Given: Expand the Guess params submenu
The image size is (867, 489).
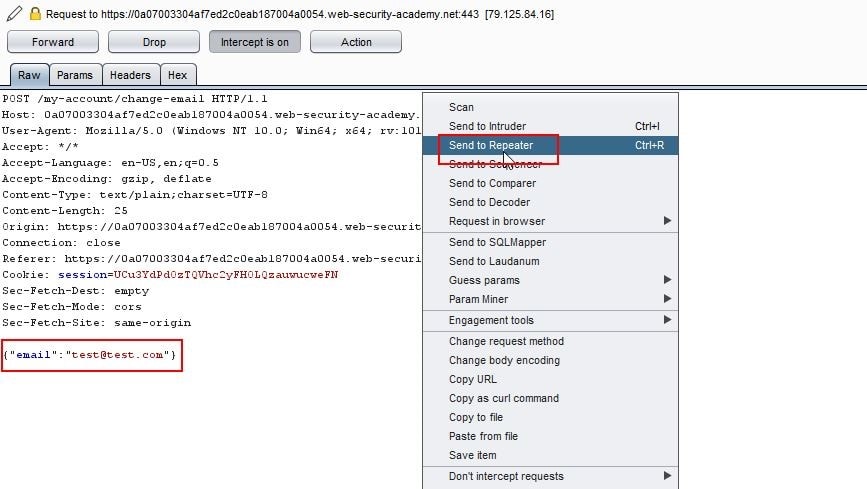Looking at the screenshot, I should pos(484,280).
